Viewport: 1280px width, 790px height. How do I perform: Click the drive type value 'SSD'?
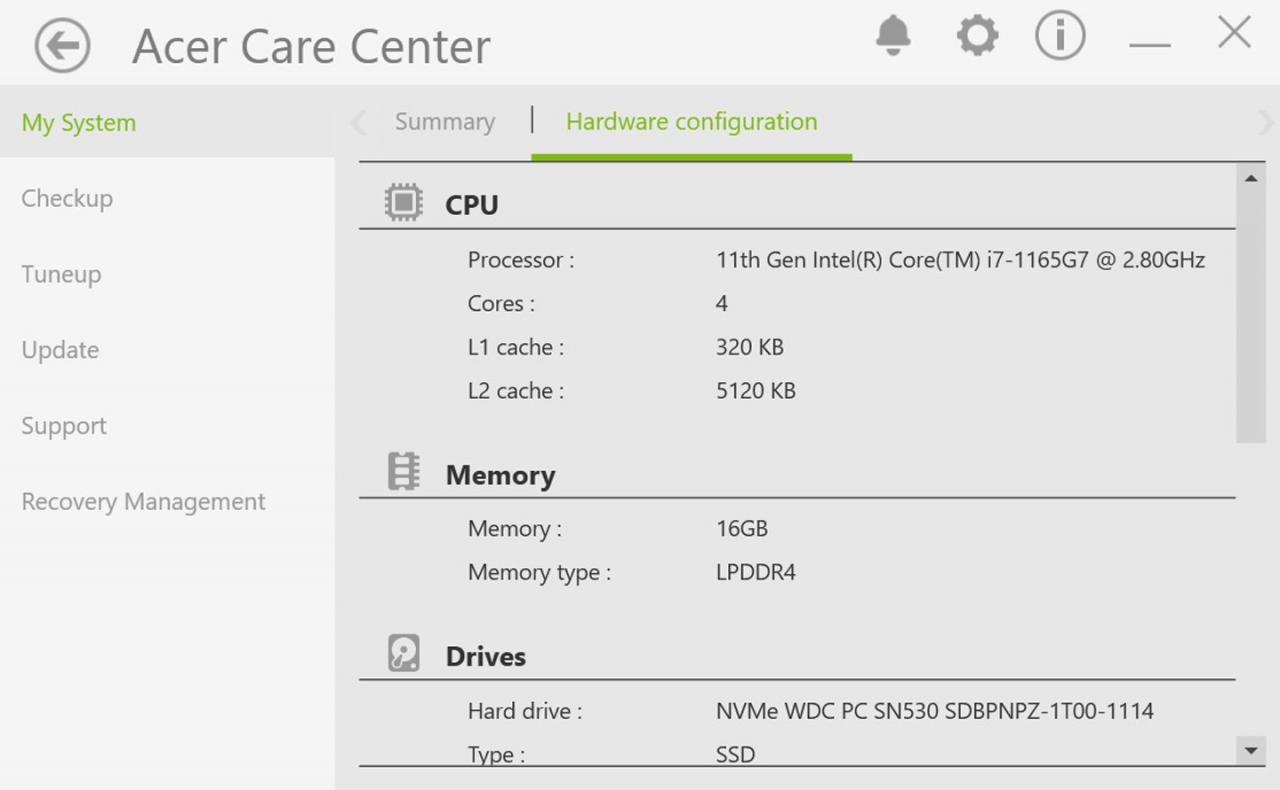[735, 755]
